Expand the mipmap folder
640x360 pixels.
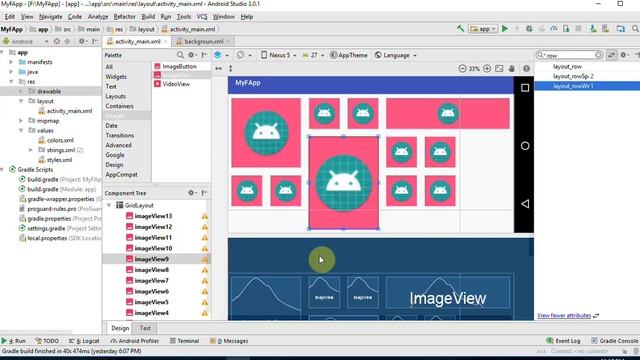[x=21, y=121]
